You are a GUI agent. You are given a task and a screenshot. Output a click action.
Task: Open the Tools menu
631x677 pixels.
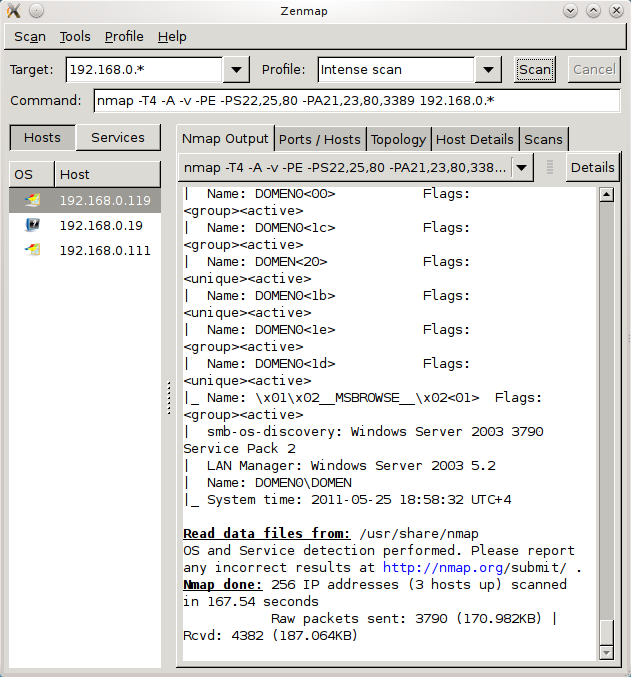pos(75,37)
